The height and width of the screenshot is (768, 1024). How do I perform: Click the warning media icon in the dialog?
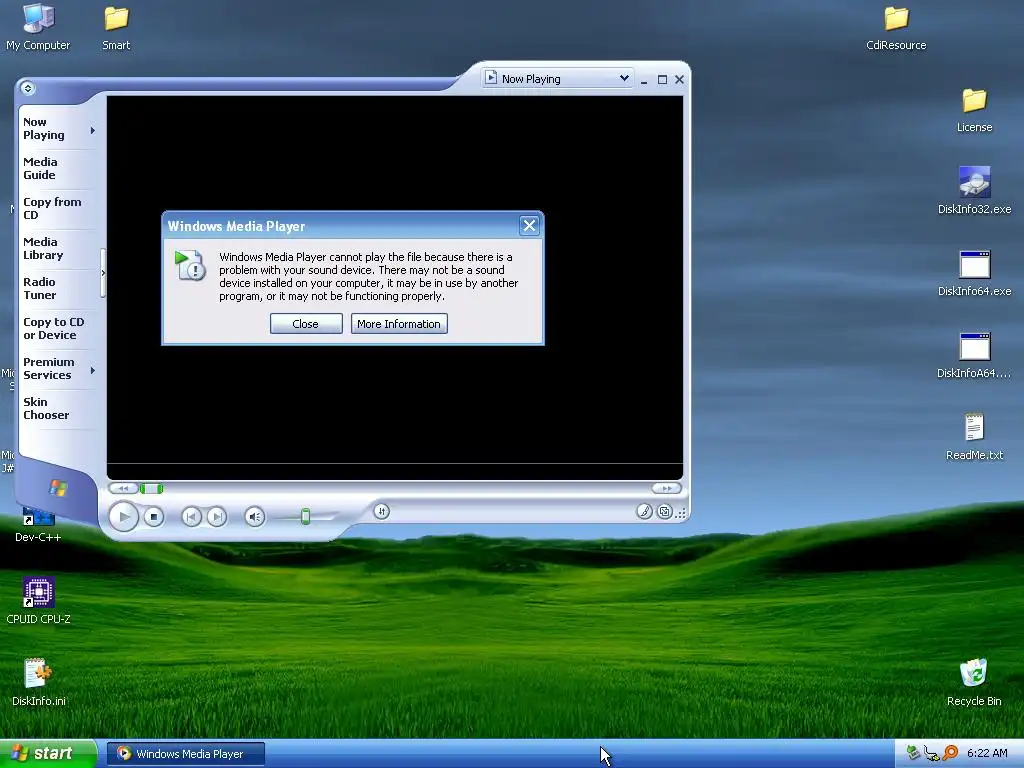pyautogui.click(x=190, y=265)
